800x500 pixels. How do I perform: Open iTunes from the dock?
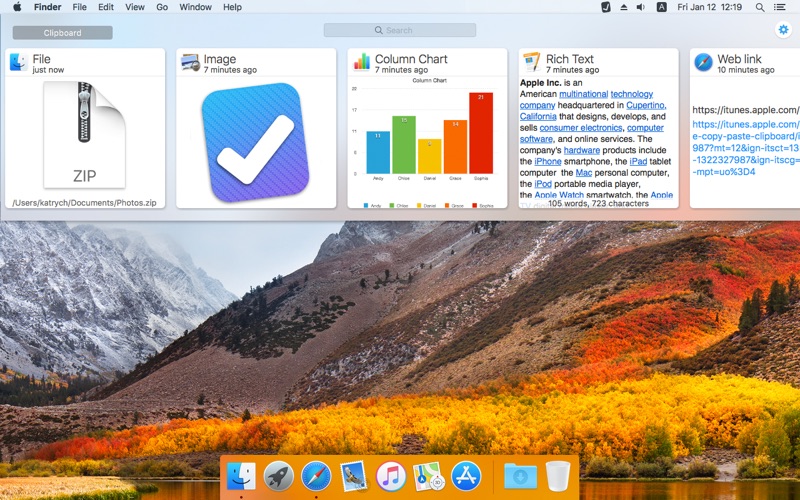391,475
